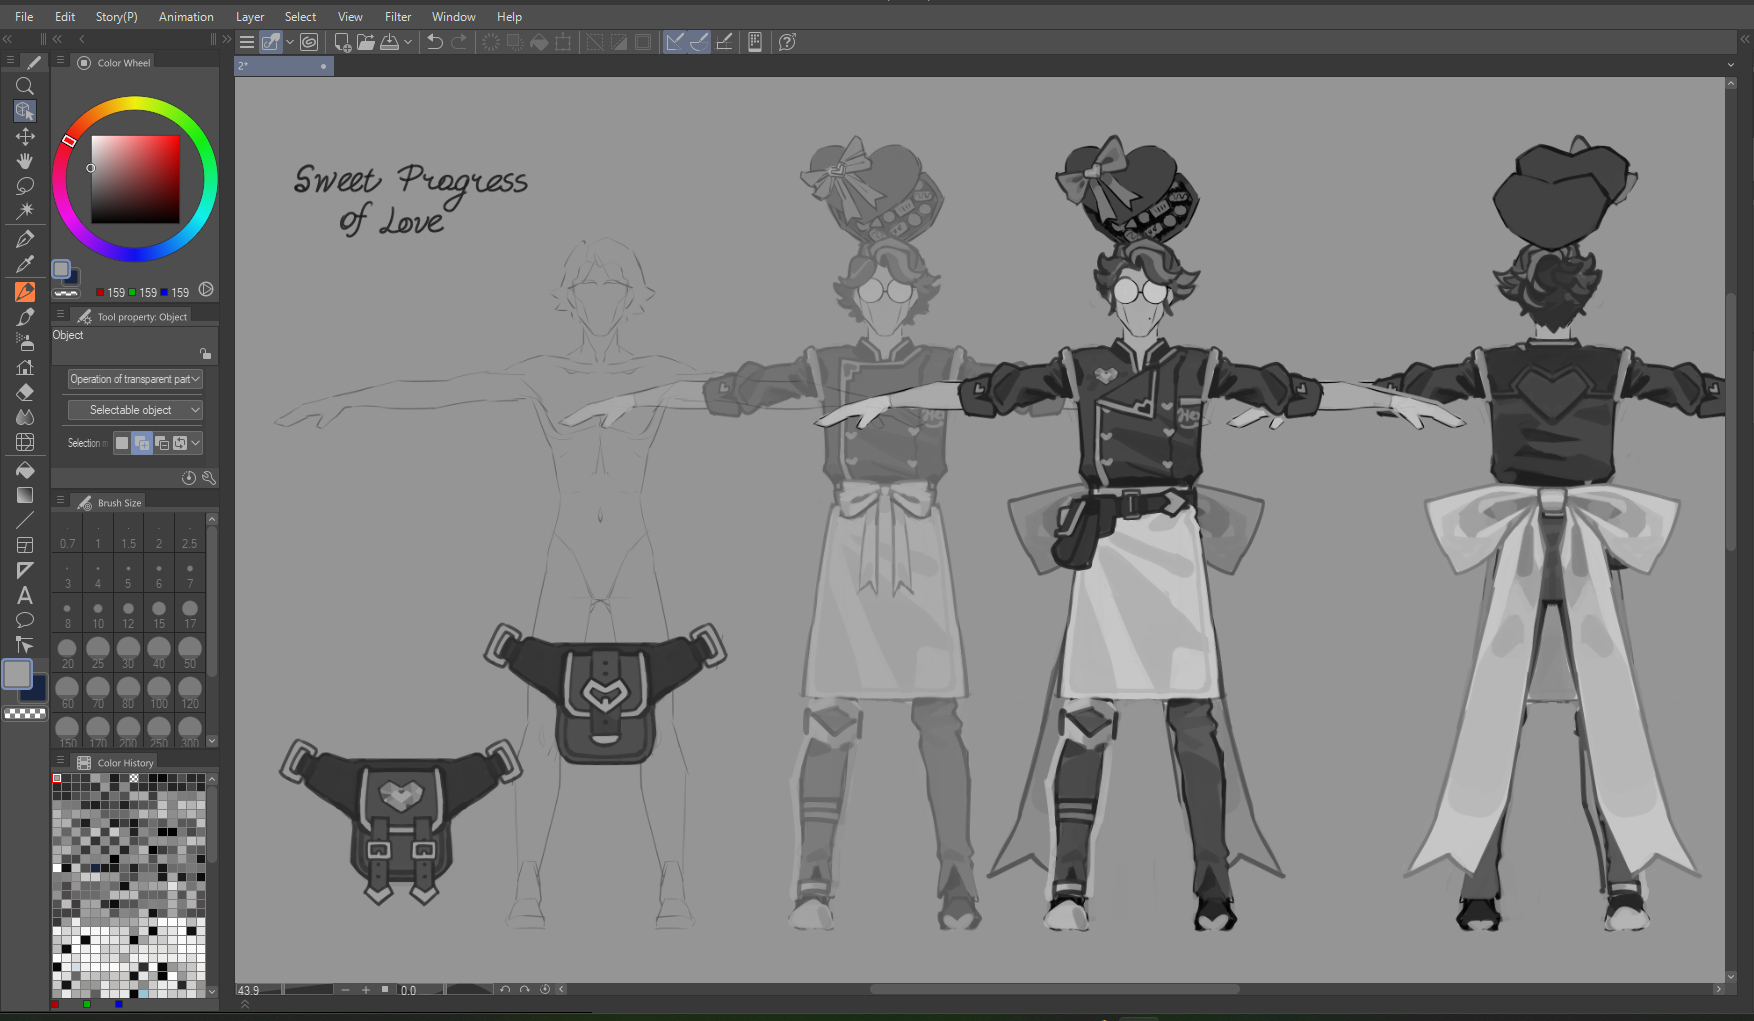Select the Fill bucket tool
Screen dimensions: 1754x1021
pyautogui.click(x=25, y=470)
